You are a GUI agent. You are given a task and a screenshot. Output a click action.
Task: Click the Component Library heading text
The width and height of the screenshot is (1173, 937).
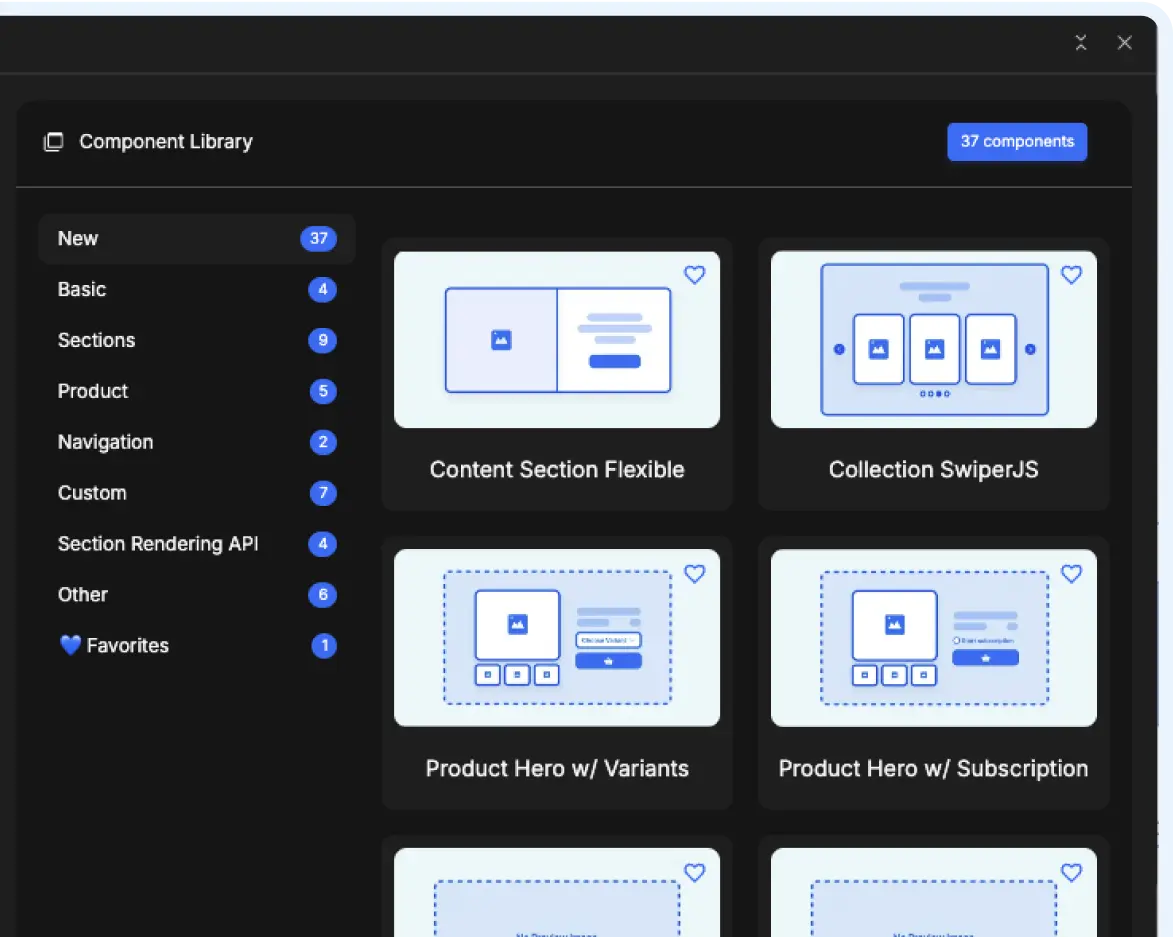tap(166, 141)
